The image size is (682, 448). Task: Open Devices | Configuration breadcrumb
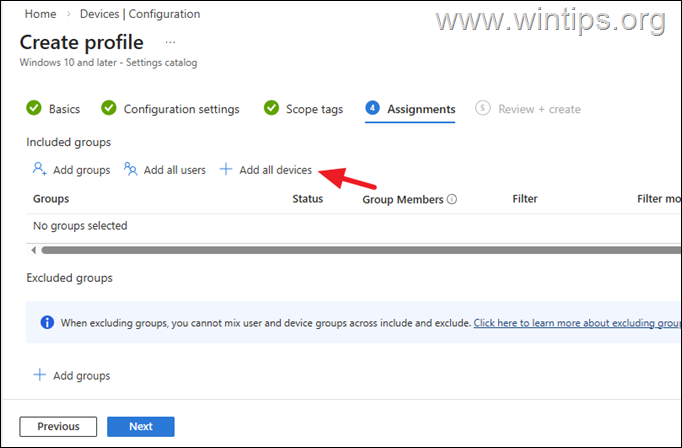[140, 14]
